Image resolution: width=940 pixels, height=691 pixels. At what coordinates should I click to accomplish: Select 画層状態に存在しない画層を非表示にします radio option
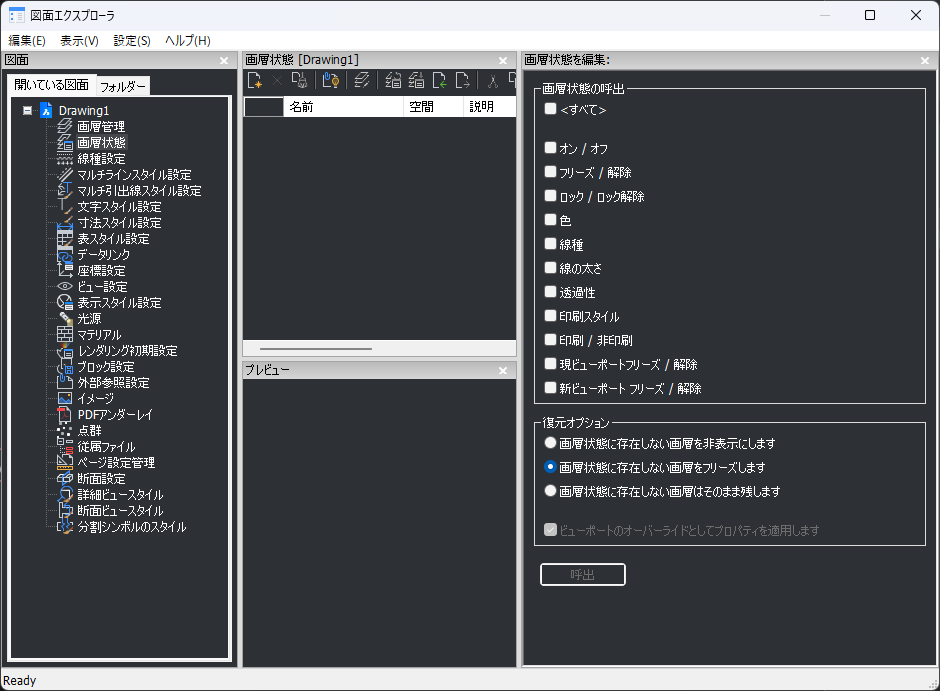549,443
